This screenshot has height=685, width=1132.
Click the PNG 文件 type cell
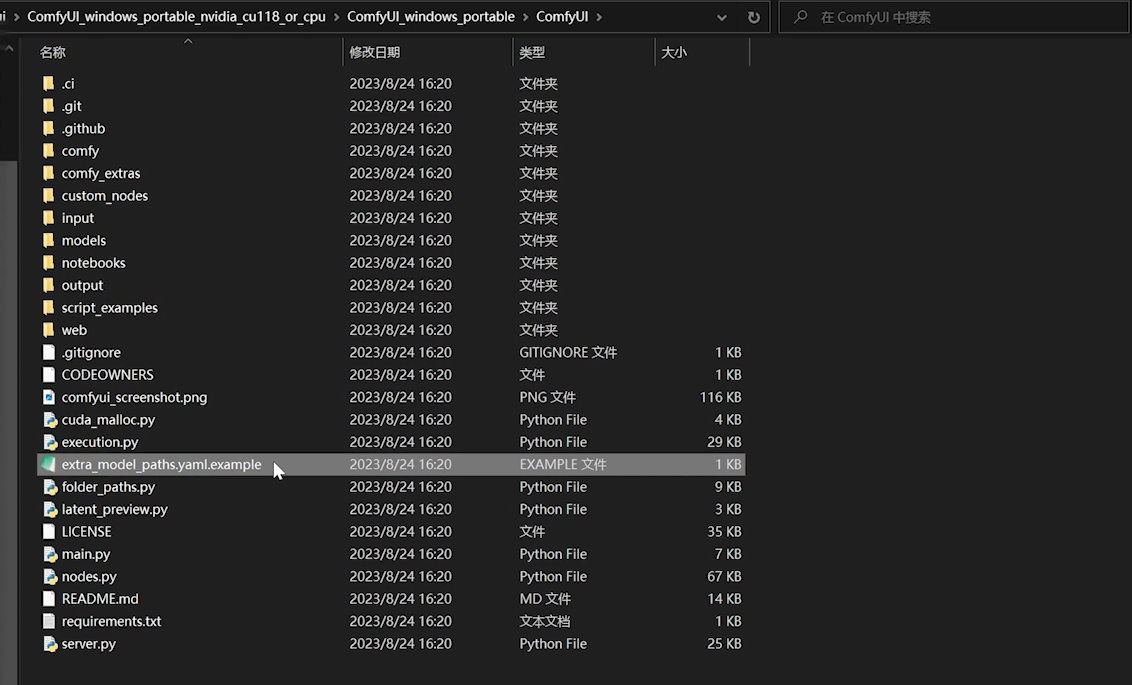click(547, 398)
